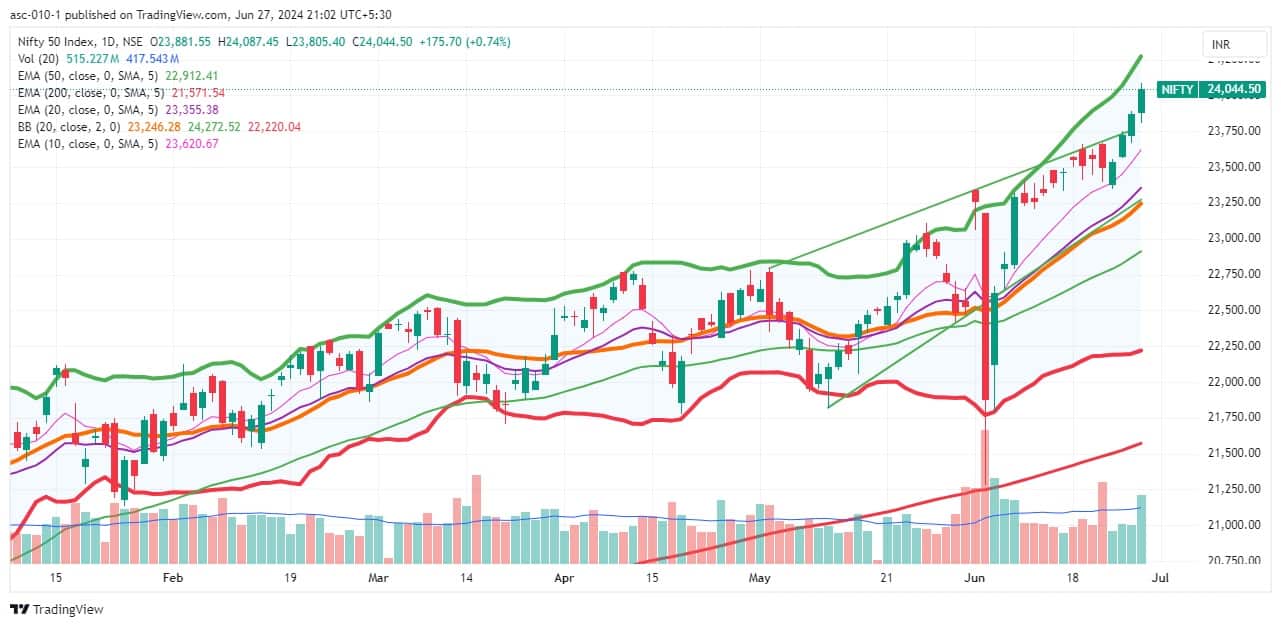The width and height of the screenshot is (1281, 627).
Task: Click the NIFTY 24,044.50 price label
Action: click(x=1212, y=89)
